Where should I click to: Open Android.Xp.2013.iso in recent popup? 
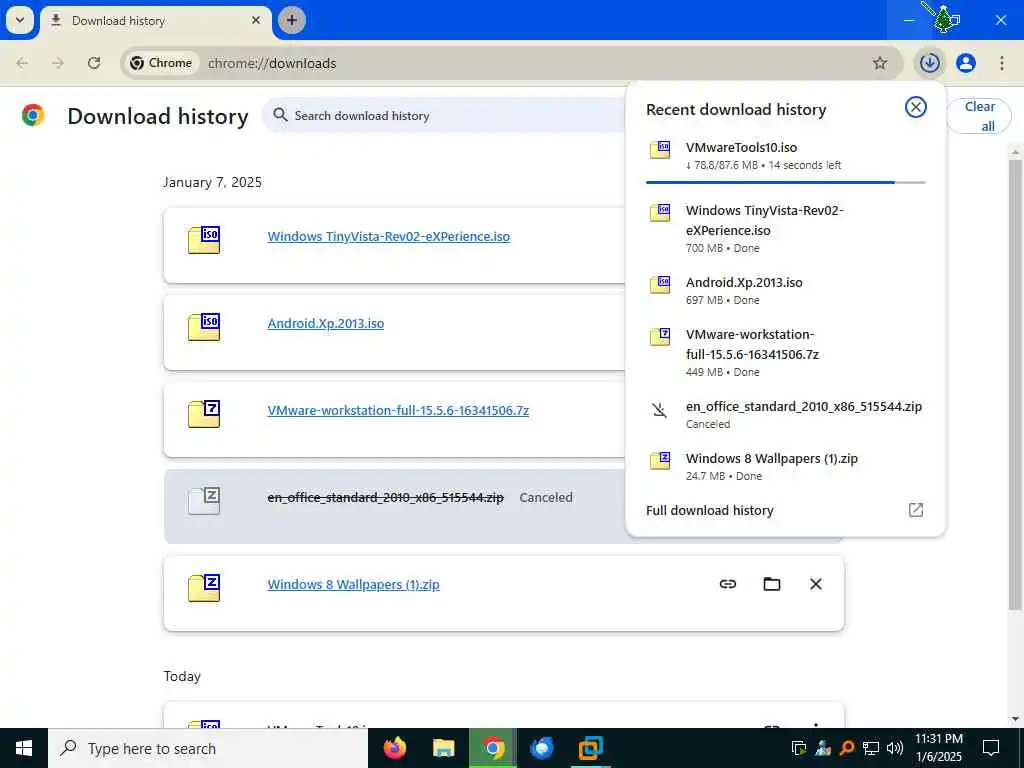tap(785, 291)
